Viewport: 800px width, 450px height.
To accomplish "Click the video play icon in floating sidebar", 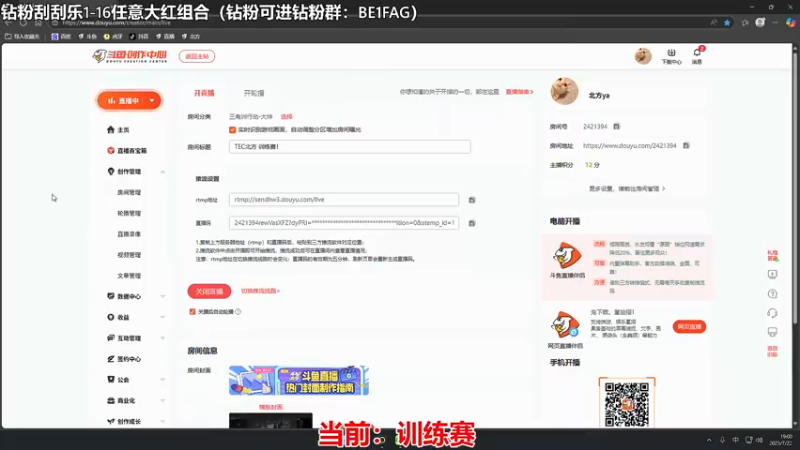I will [772, 274].
